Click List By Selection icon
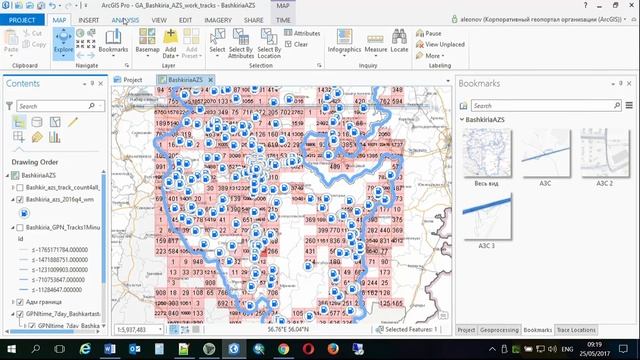640x360 pixels. coord(55,122)
